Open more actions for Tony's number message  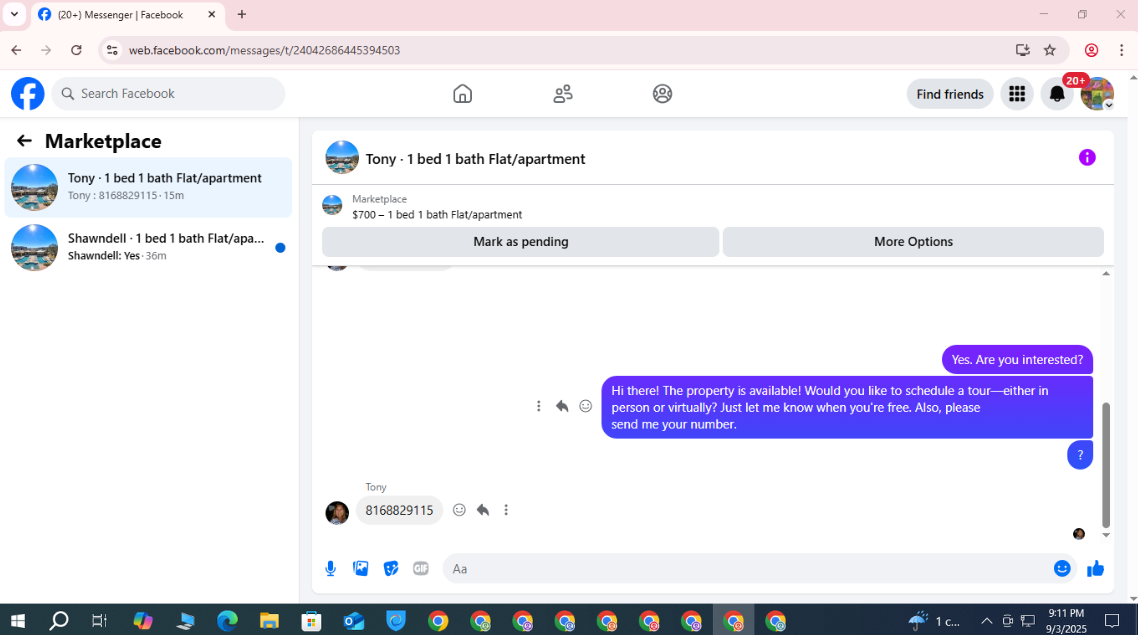pyautogui.click(x=506, y=510)
